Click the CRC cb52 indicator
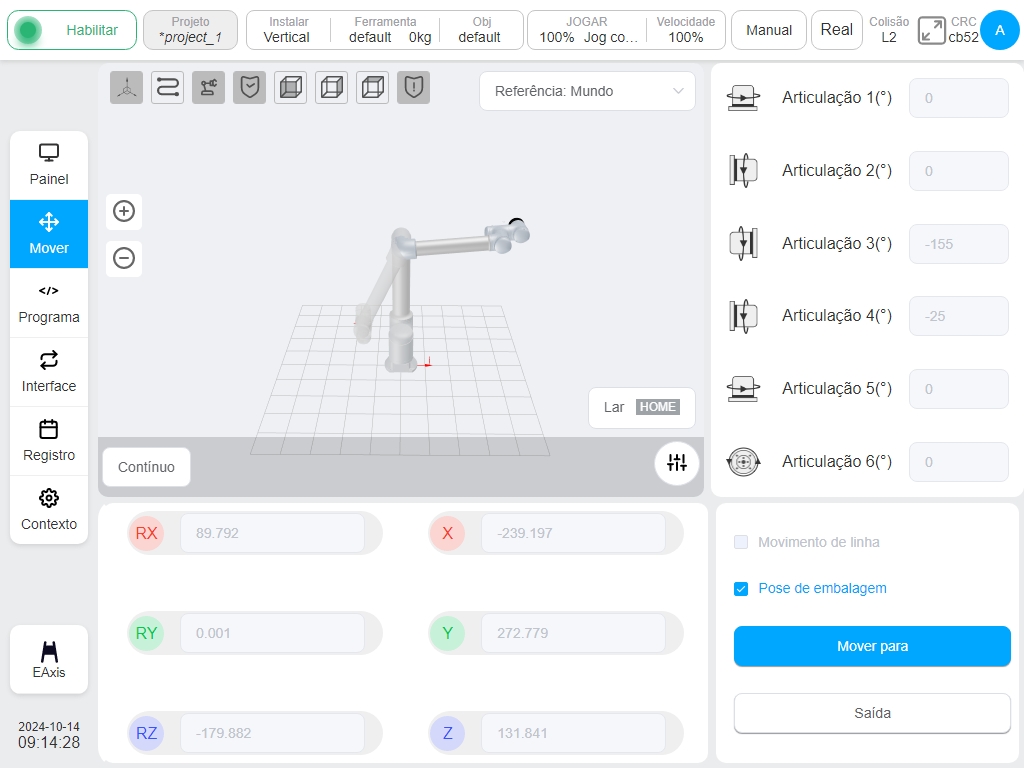This screenshot has height=768, width=1024. [x=963, y=30]
